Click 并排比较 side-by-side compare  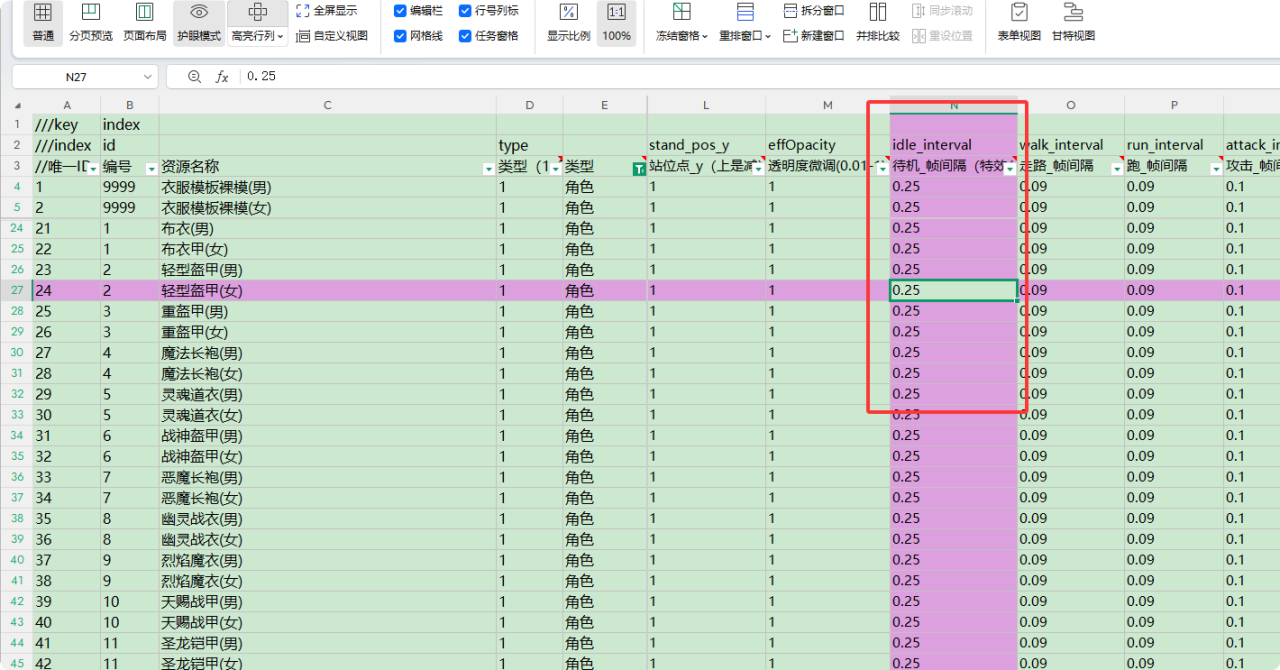click(x=878, y=23)
